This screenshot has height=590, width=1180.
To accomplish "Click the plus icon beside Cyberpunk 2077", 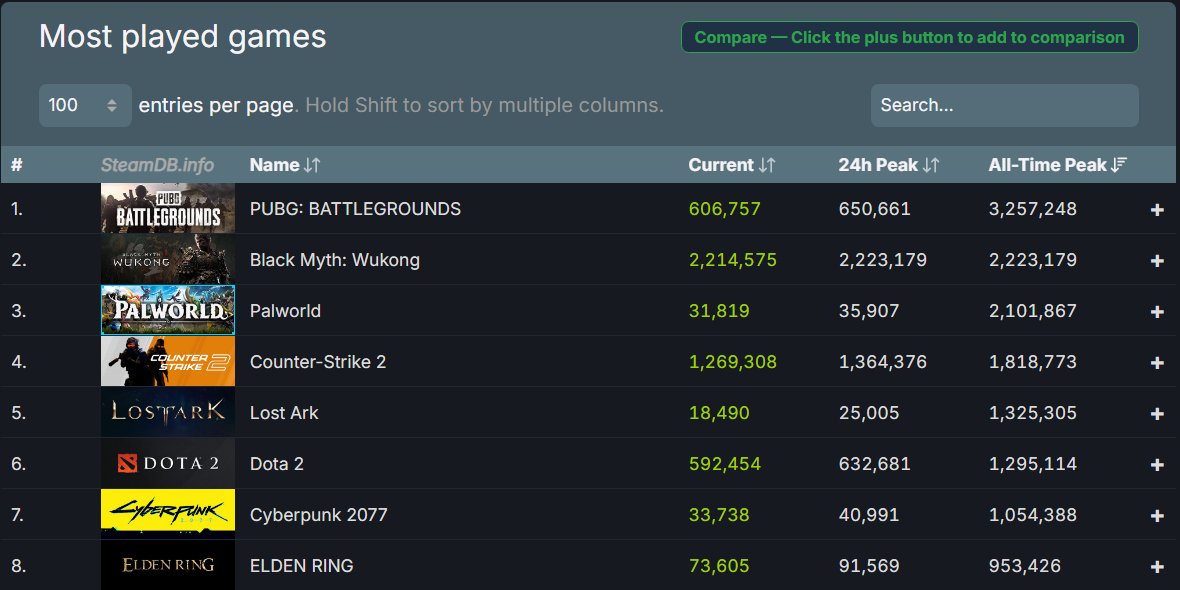I will [1156, 515].
